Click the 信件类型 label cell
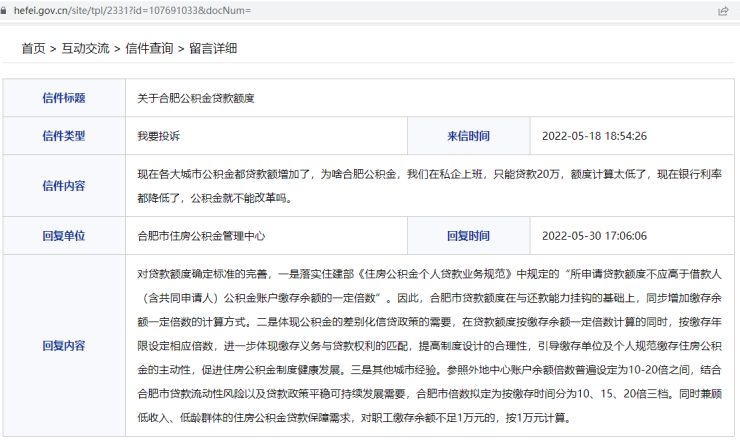 click(63, 136)
